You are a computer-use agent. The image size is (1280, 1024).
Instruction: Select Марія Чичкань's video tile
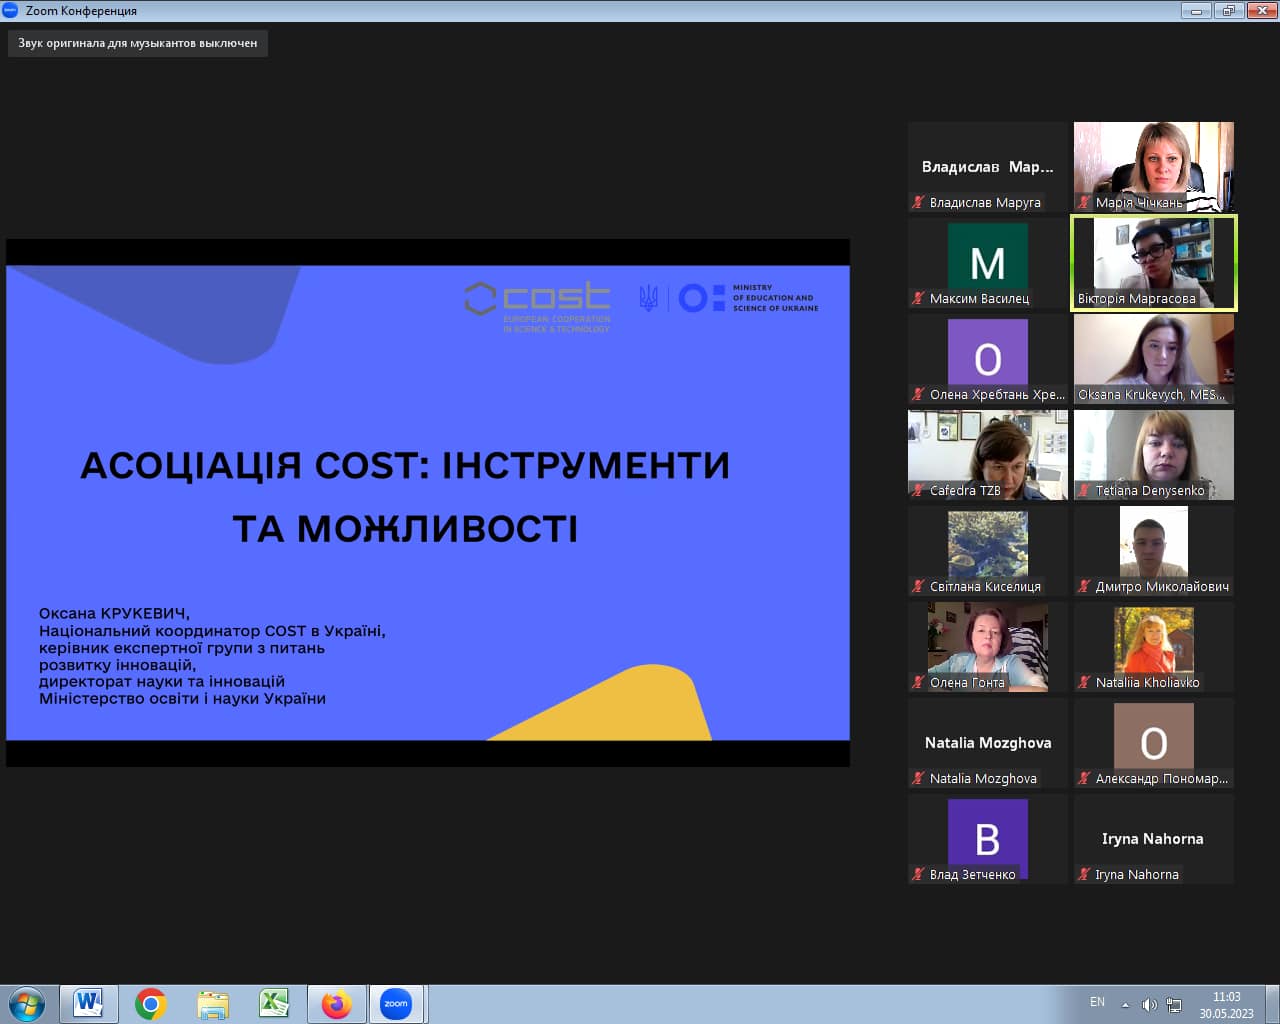tap(1154, 167)
